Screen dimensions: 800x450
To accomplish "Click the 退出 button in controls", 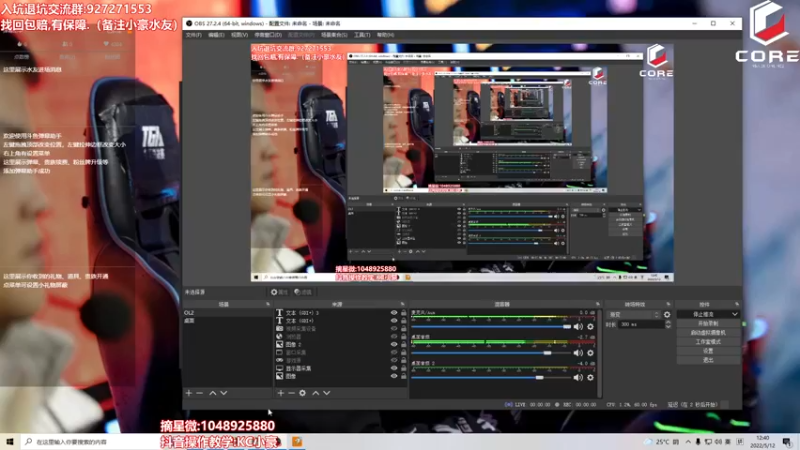I will point(708,360).
